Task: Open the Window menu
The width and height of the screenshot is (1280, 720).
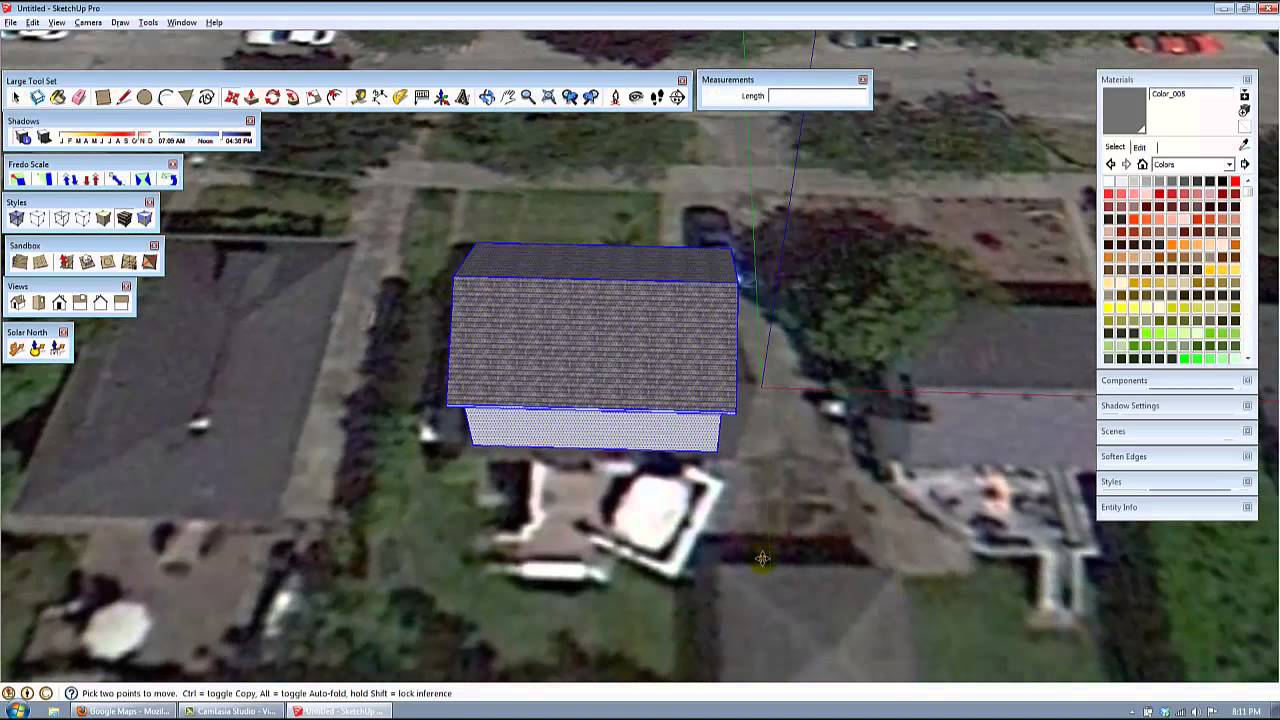Action: pos(181,22)
